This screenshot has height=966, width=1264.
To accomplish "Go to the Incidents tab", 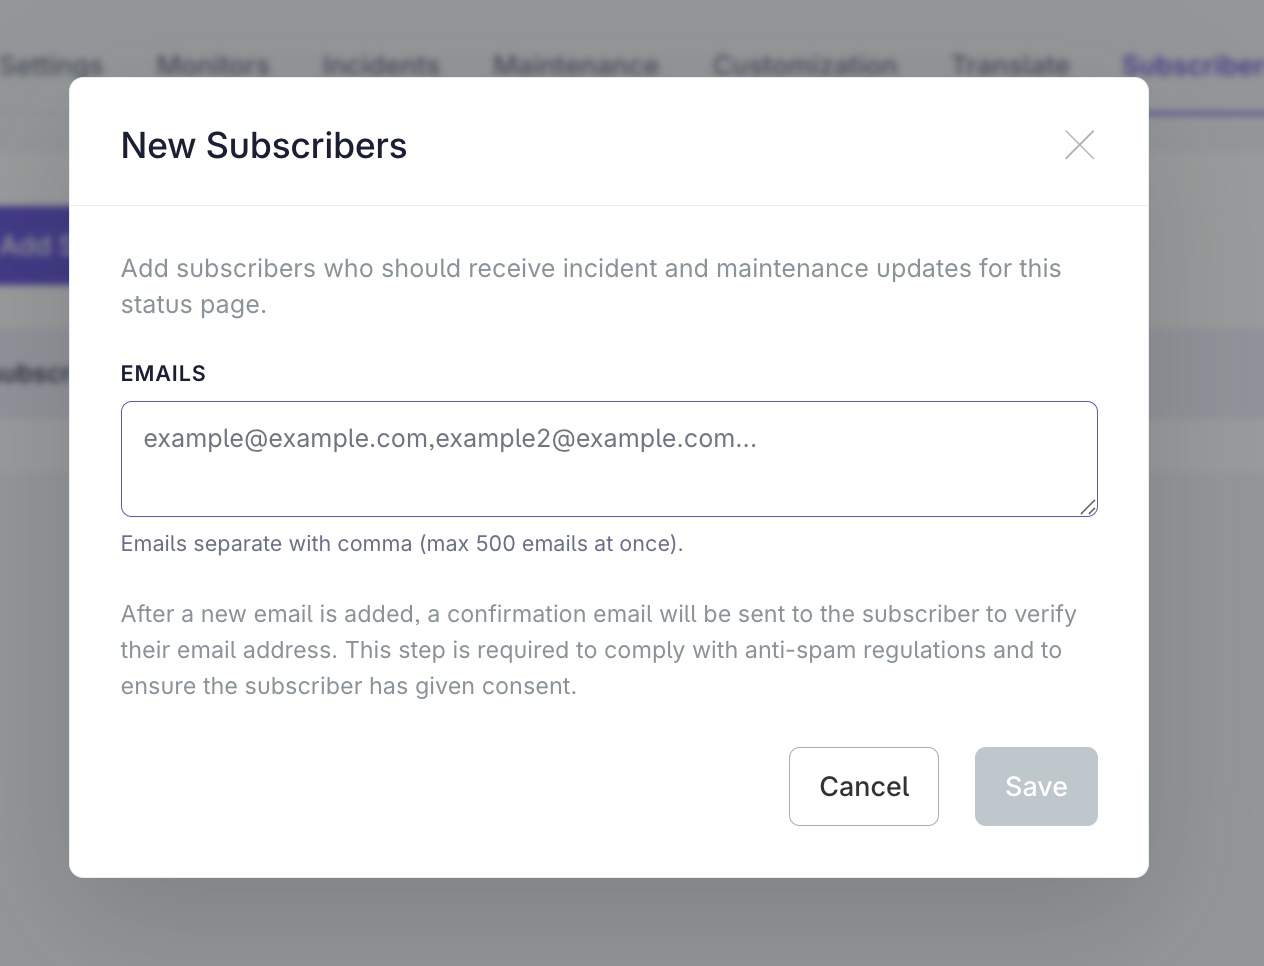I will click(x=381, y=66).
